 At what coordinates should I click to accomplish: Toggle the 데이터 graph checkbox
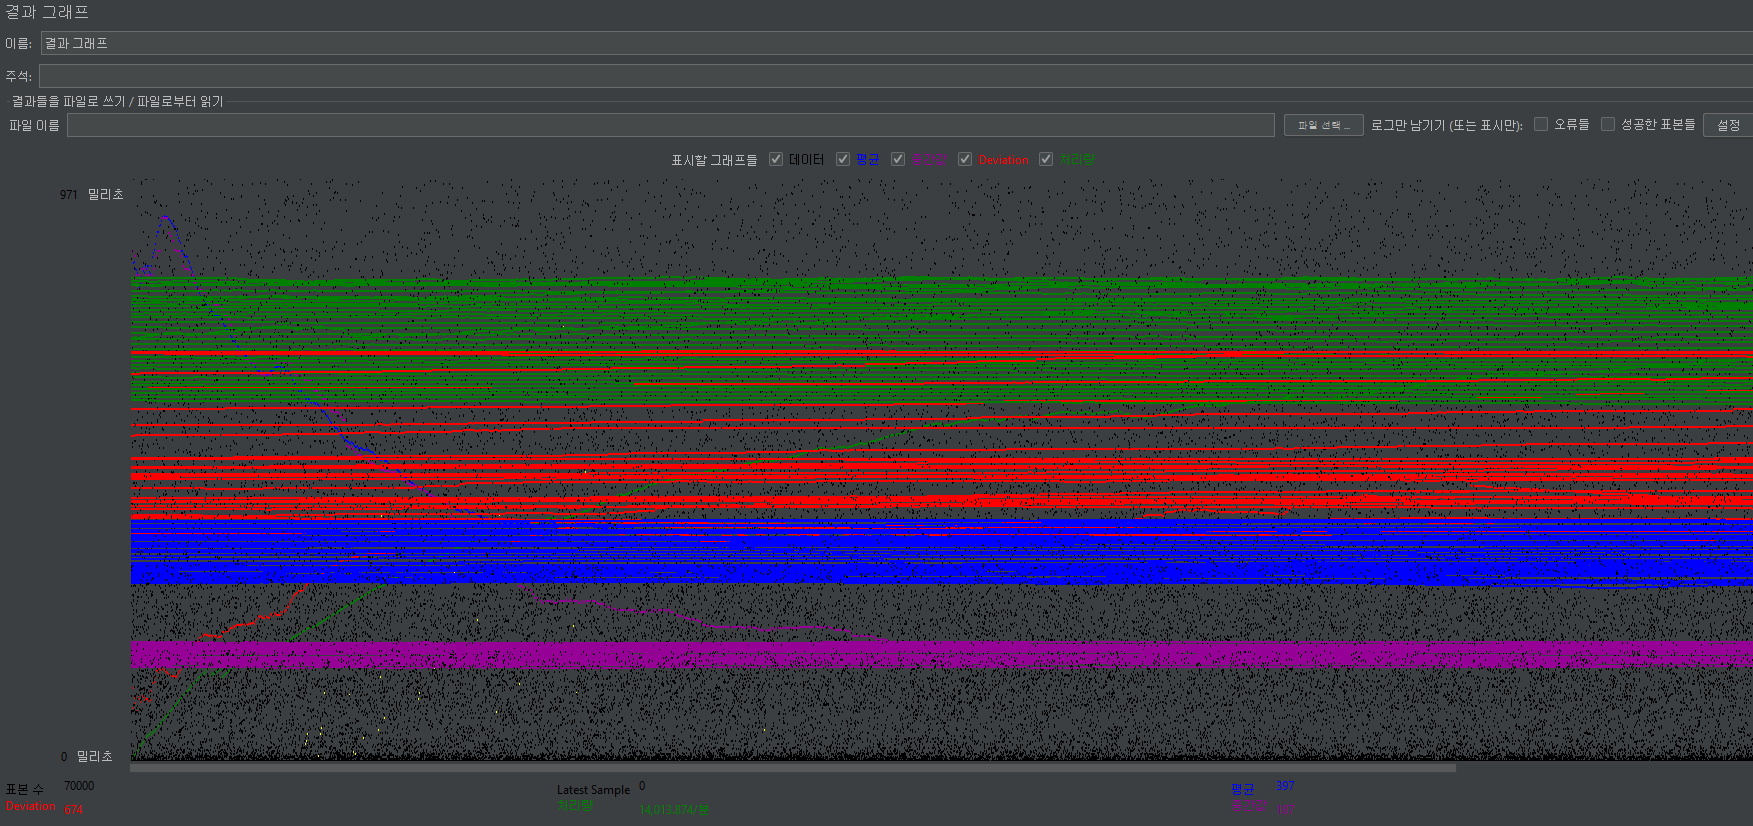[776, 159]
